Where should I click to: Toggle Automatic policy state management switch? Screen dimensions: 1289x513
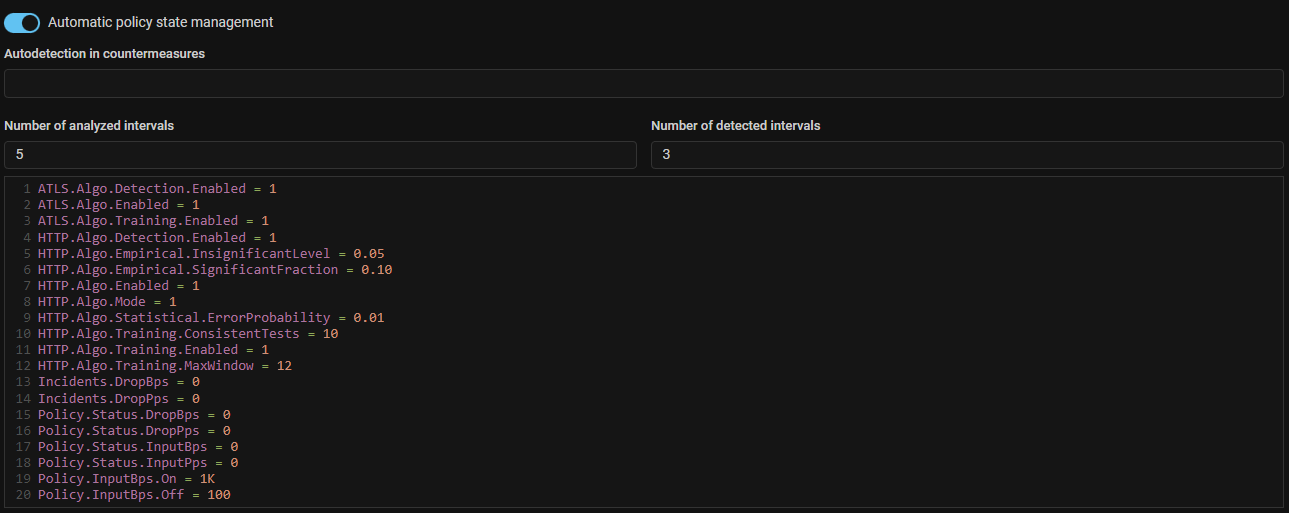click(x=22, y=22)
